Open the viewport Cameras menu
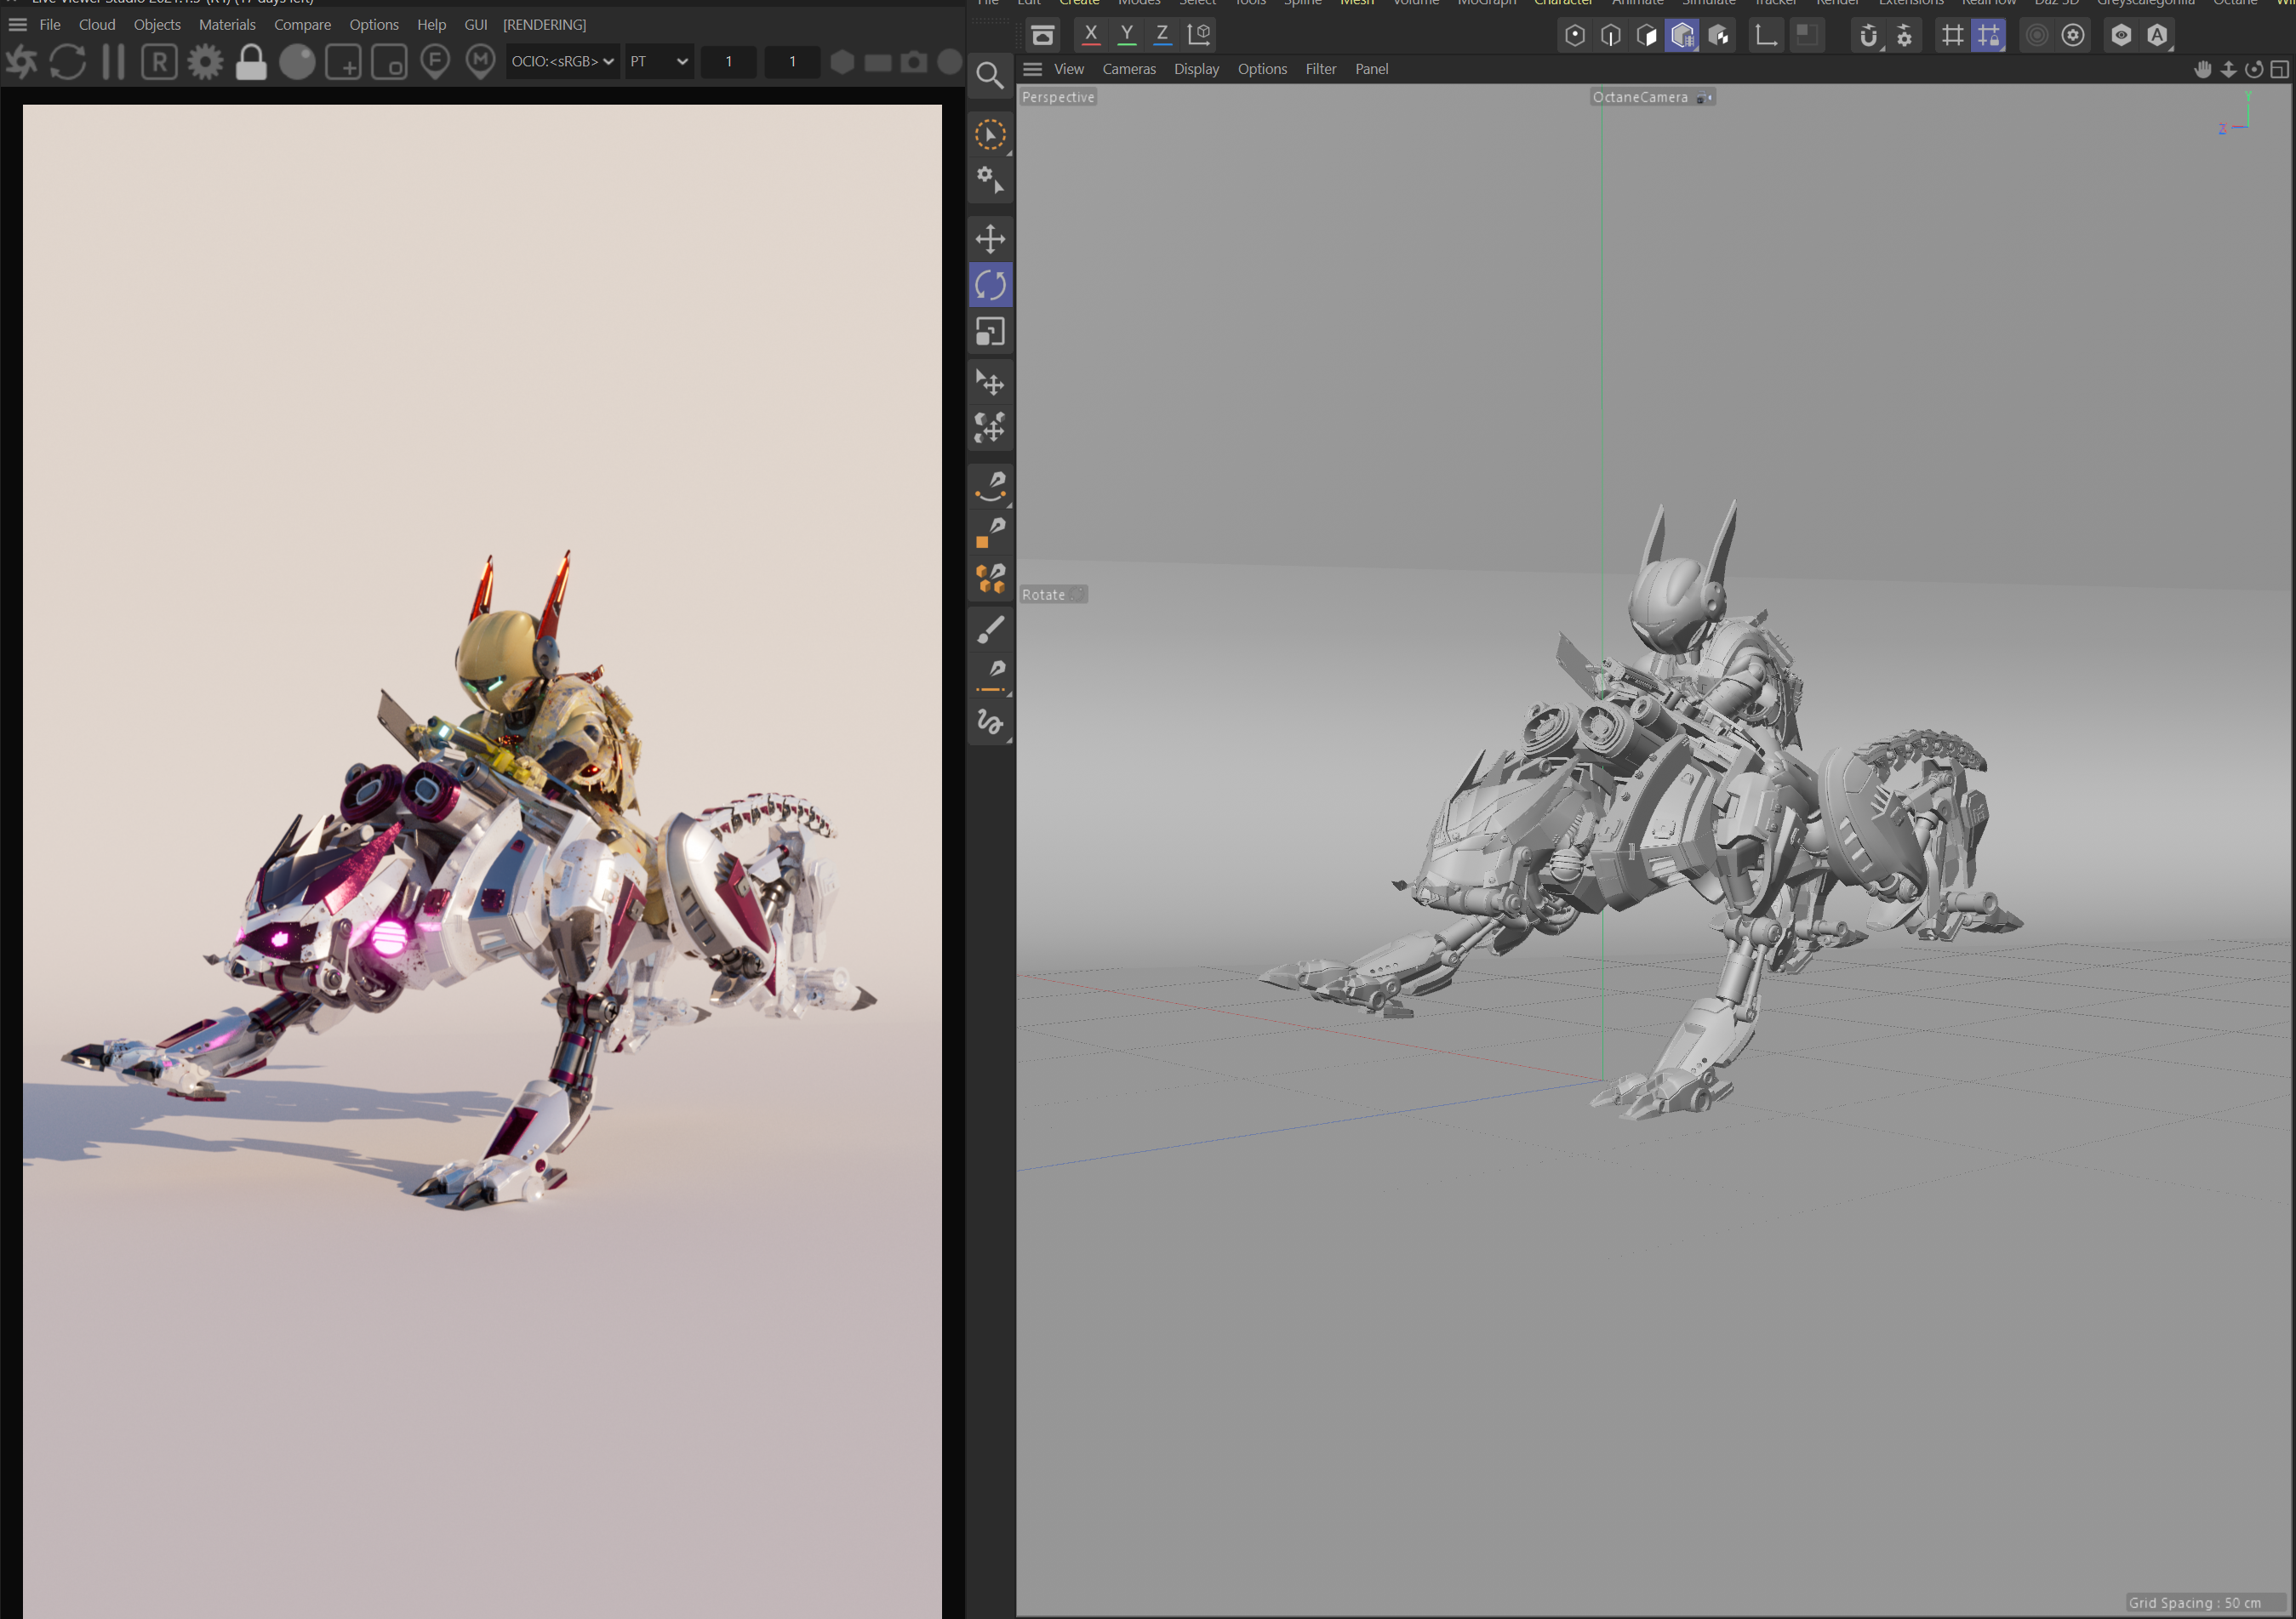This screenshot has height=1619, width=2296. point(1129,69)
